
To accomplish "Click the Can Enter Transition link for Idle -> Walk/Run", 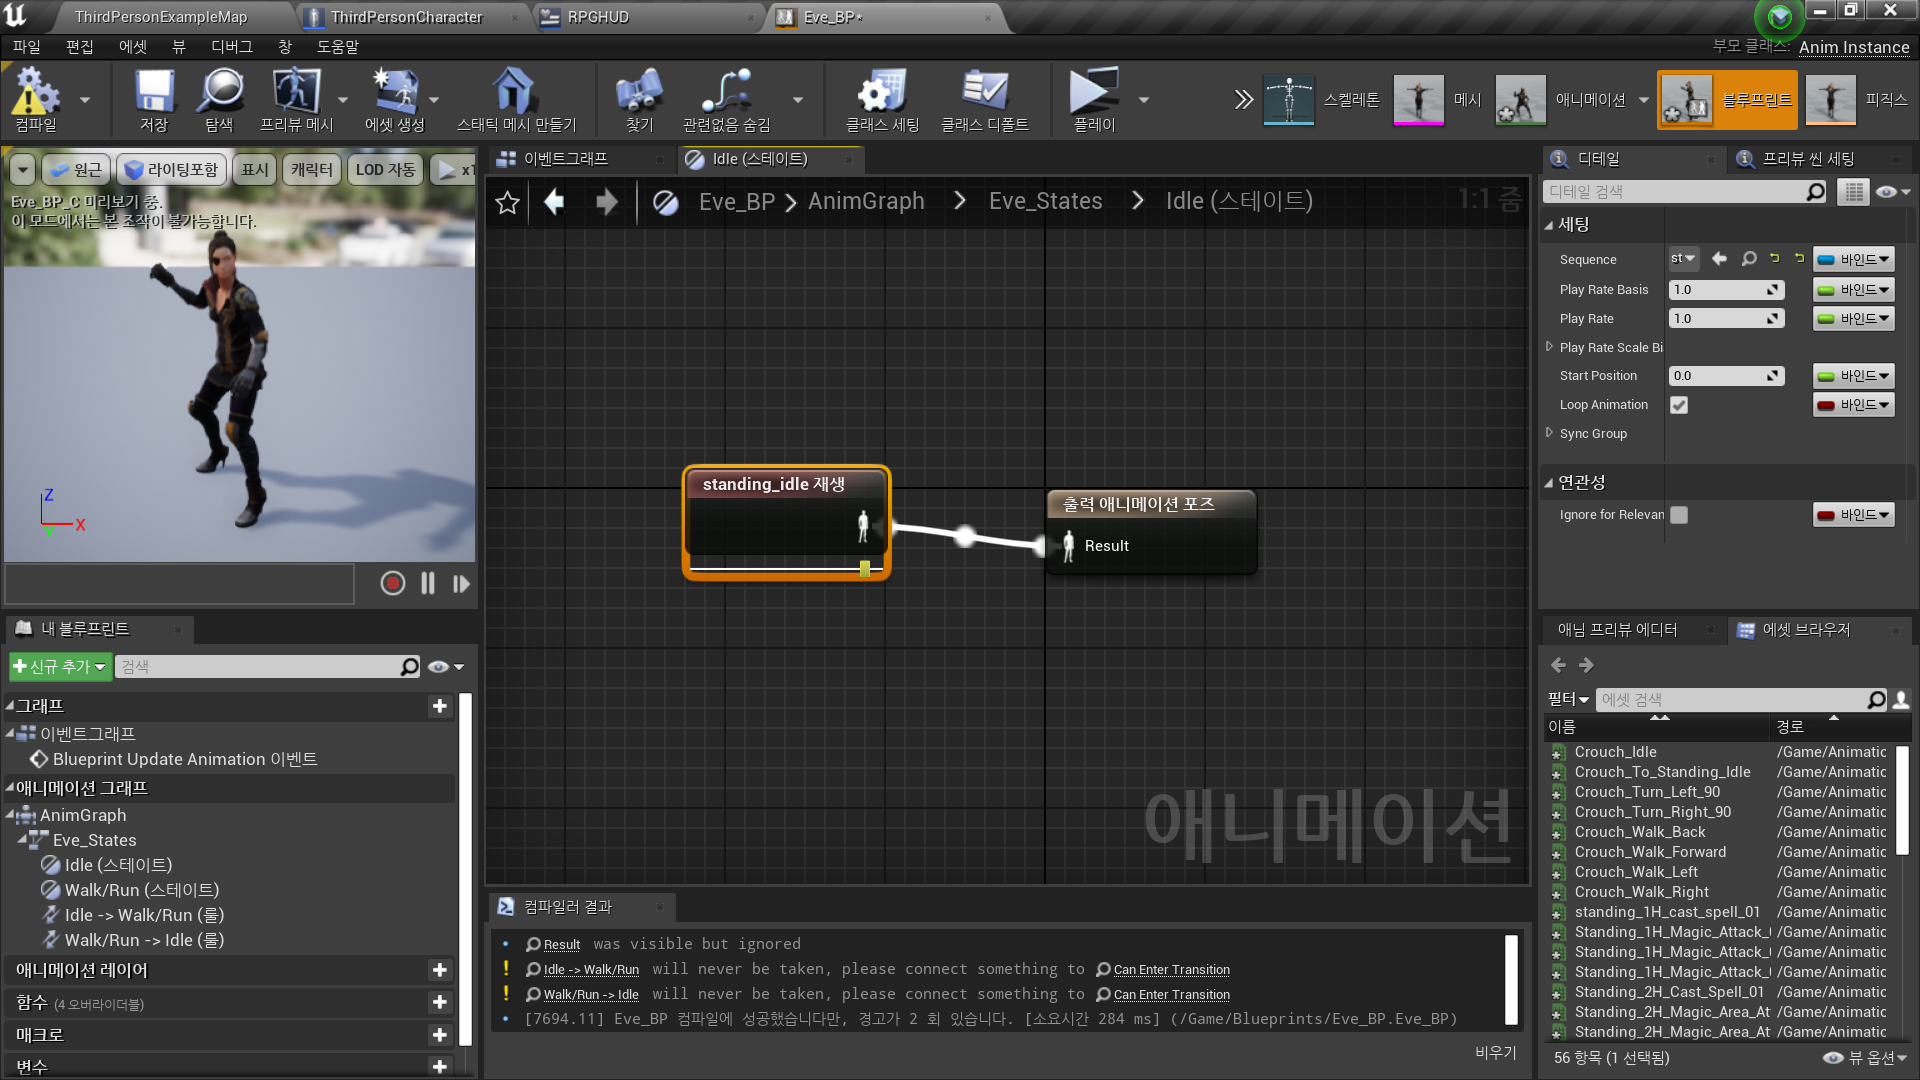I will 1171,970.
